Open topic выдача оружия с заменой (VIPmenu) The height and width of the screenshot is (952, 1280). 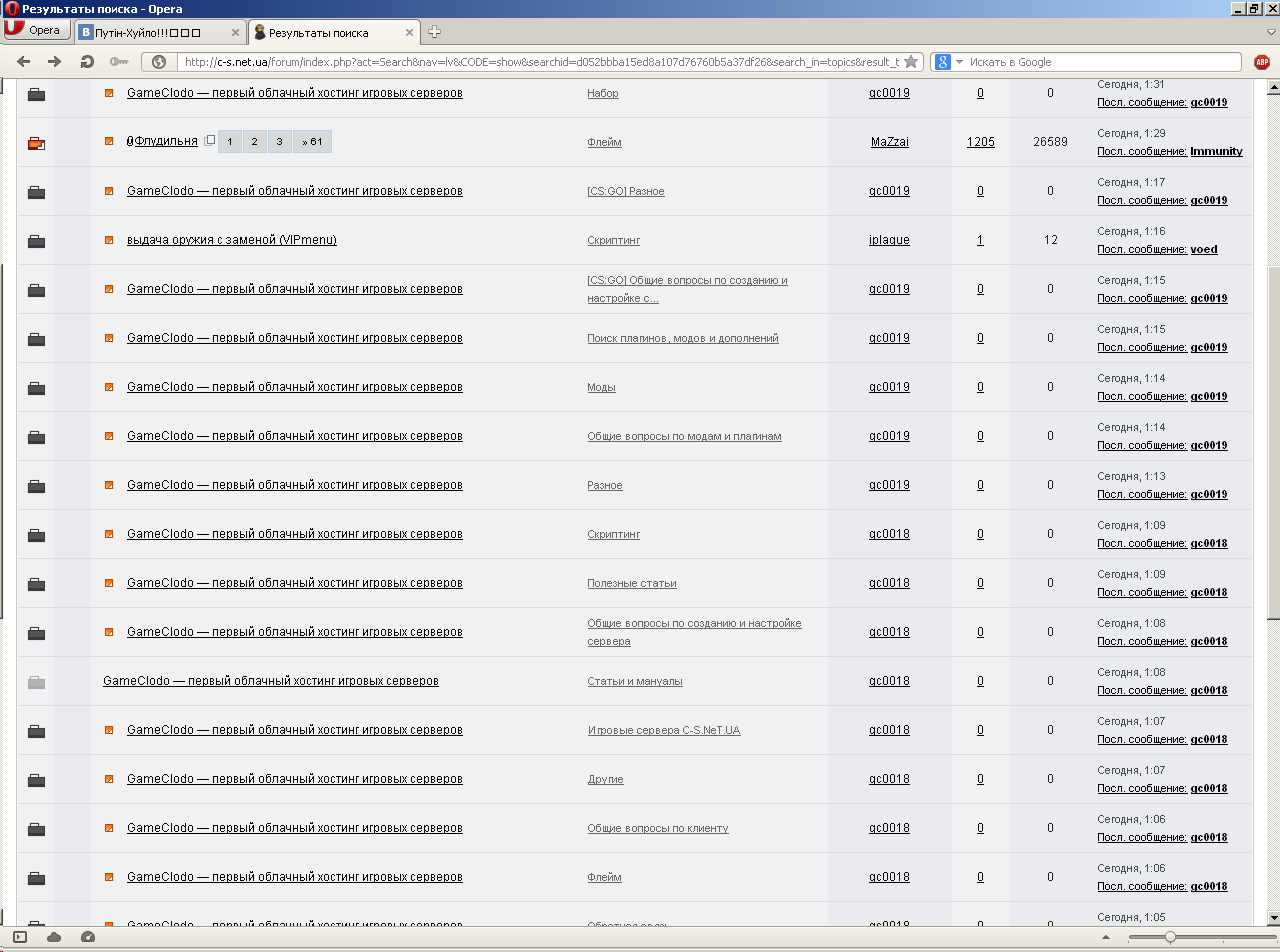click(x=231, y=240)
